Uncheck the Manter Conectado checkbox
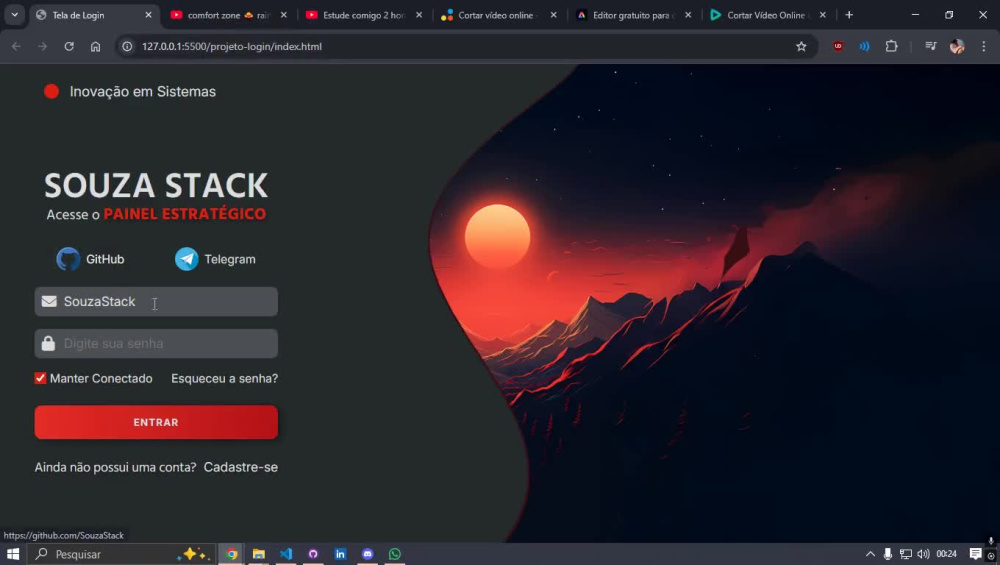Screen dimensions: 1000x565 pyautogui.click(x=40, y=378)
